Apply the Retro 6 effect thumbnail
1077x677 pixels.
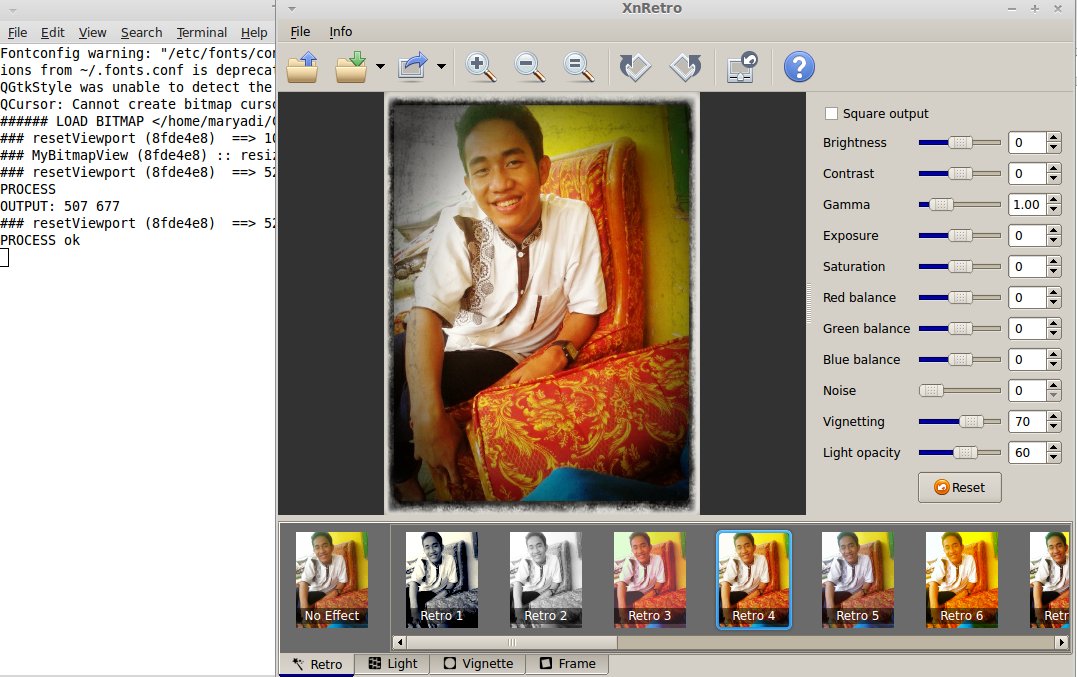coord(961,580)
